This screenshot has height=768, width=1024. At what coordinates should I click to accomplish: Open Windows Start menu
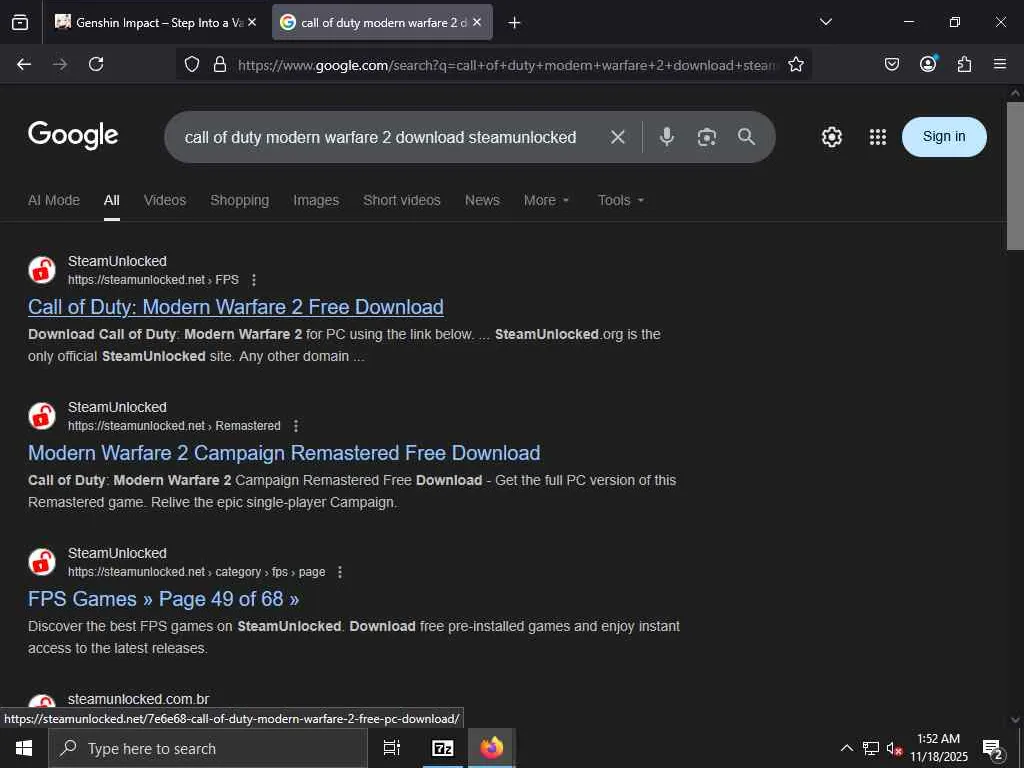coord(24,748)
